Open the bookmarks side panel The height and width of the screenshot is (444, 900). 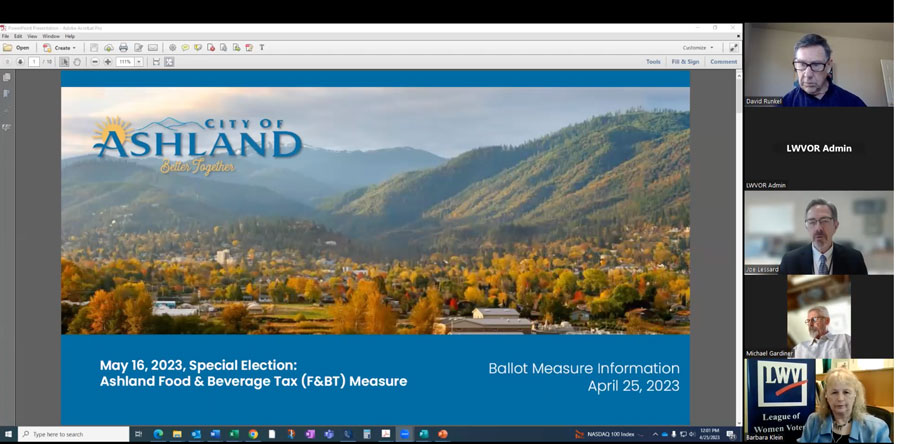(x=7, y=93)
